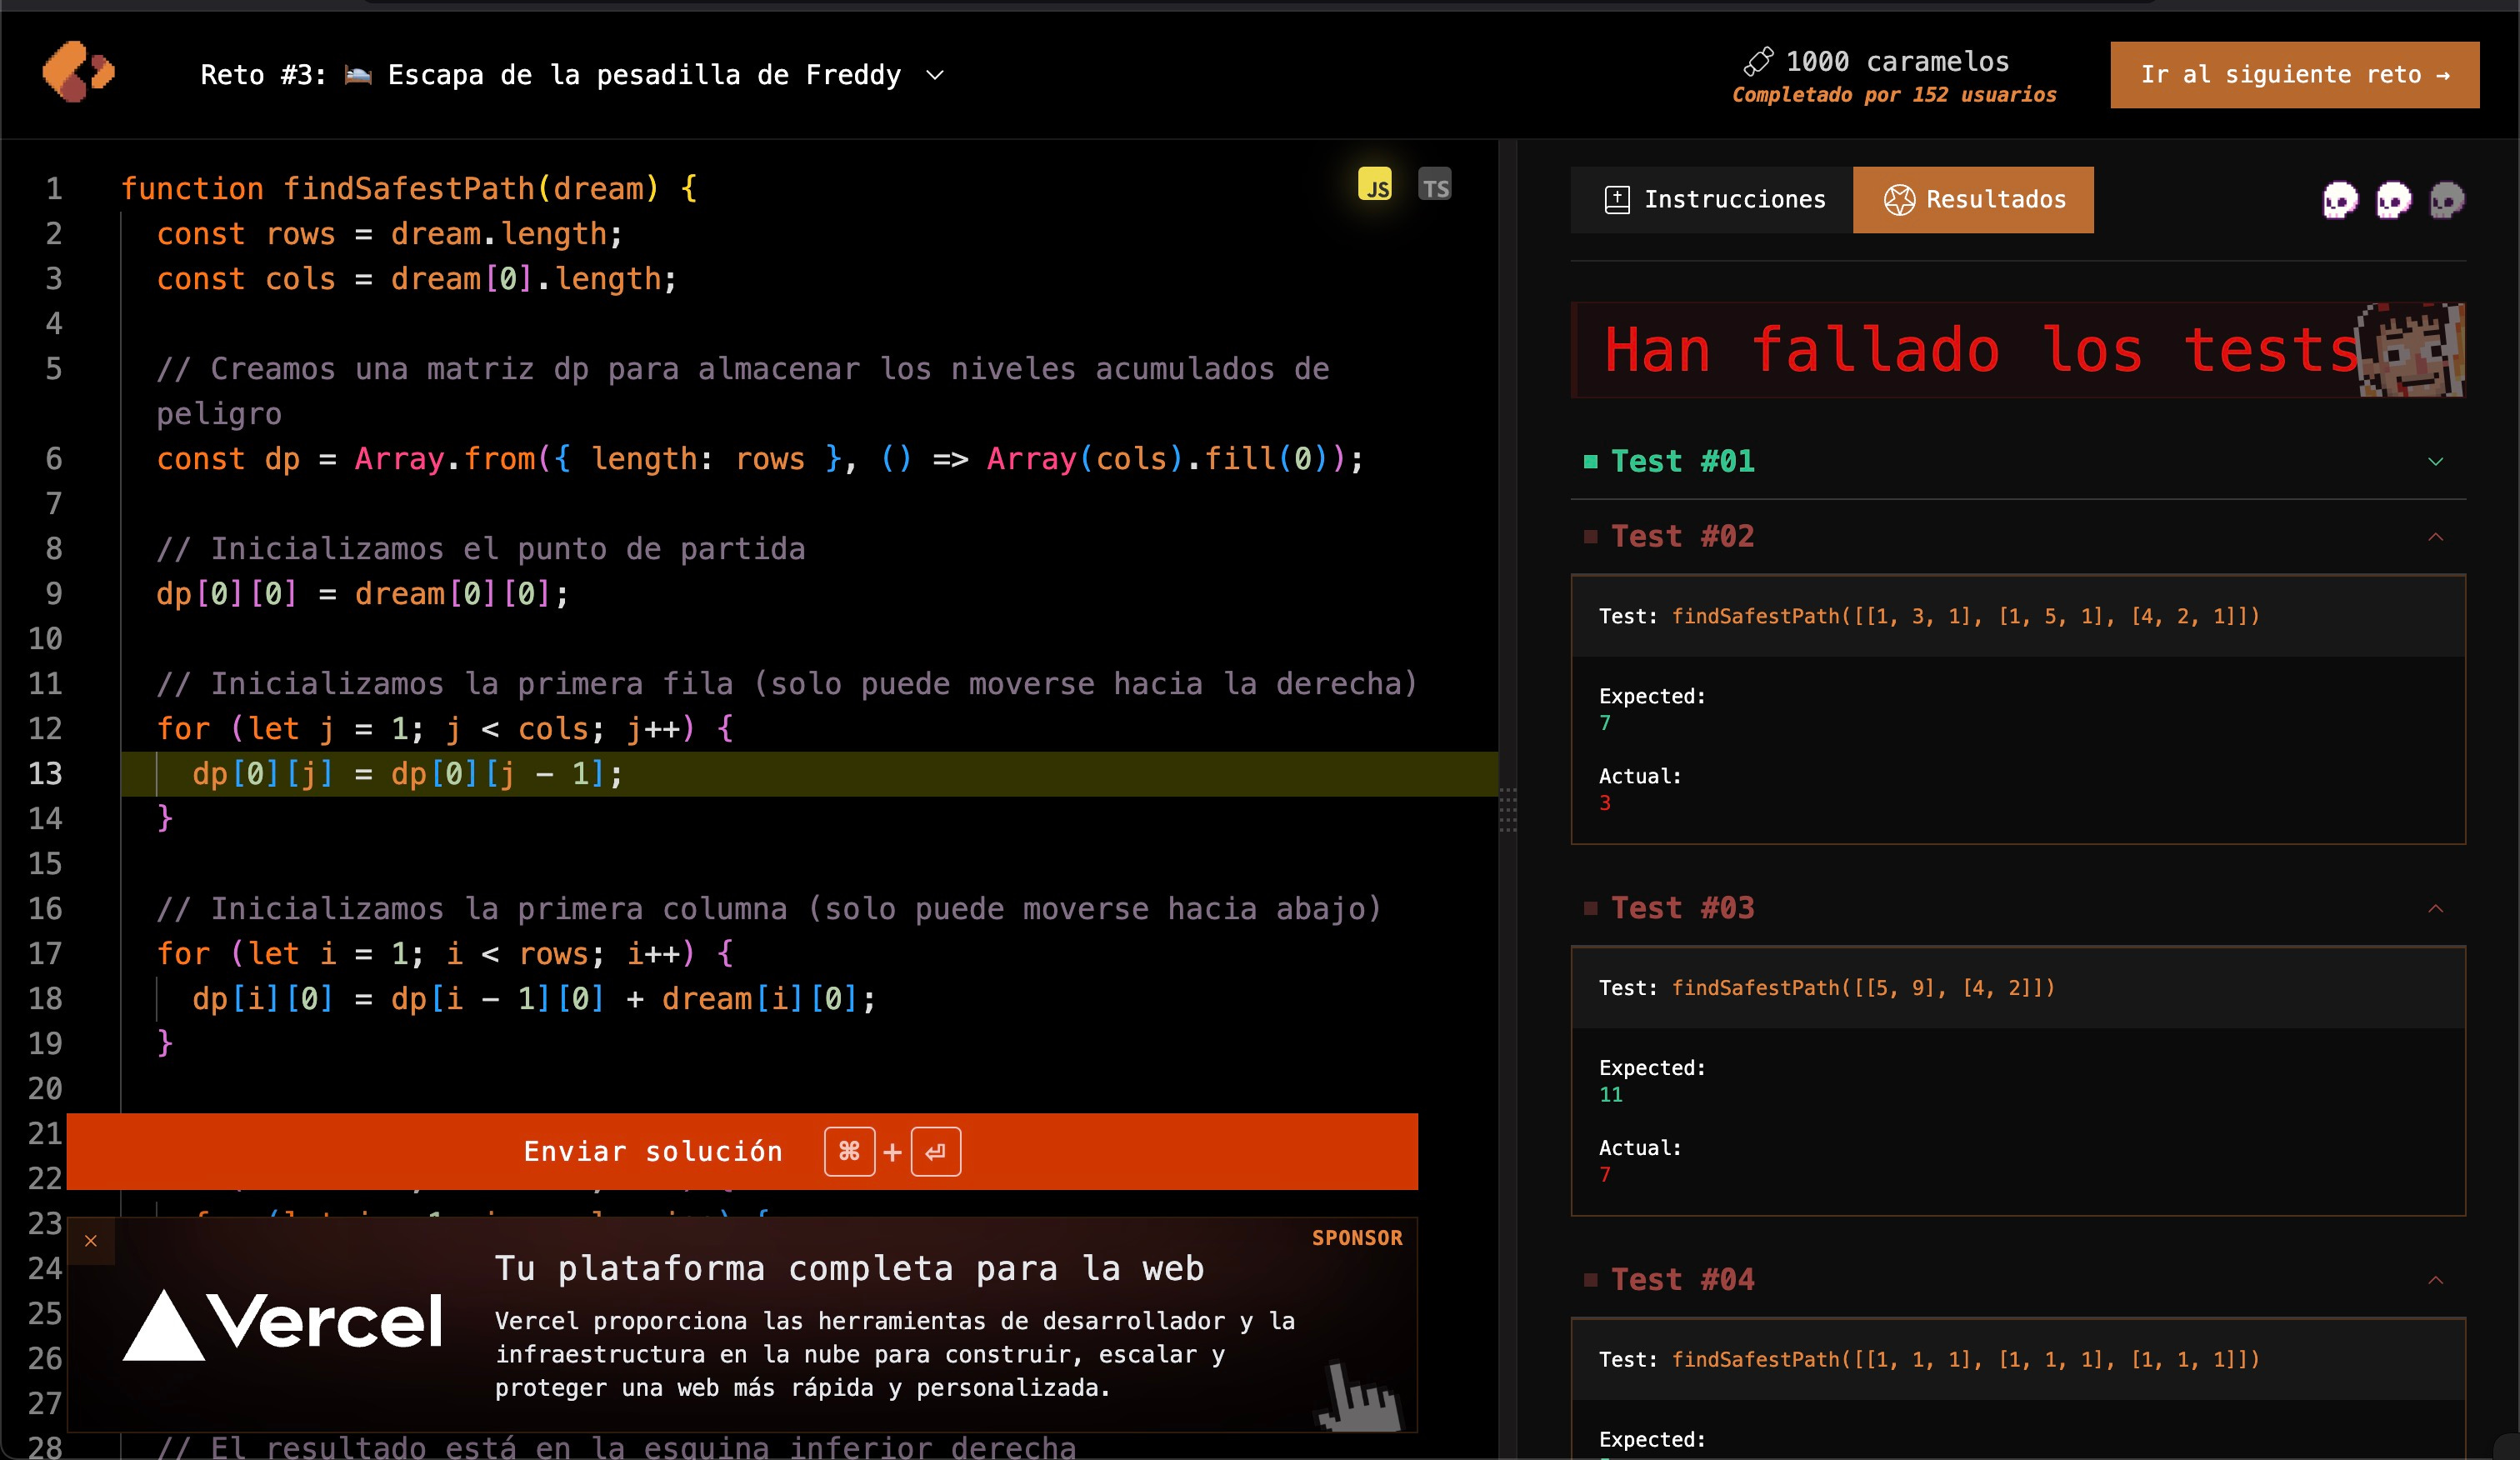2520x1460 pixels.
Task: Place cursor on the function findSafestPath line
Action: coord(409,188)
